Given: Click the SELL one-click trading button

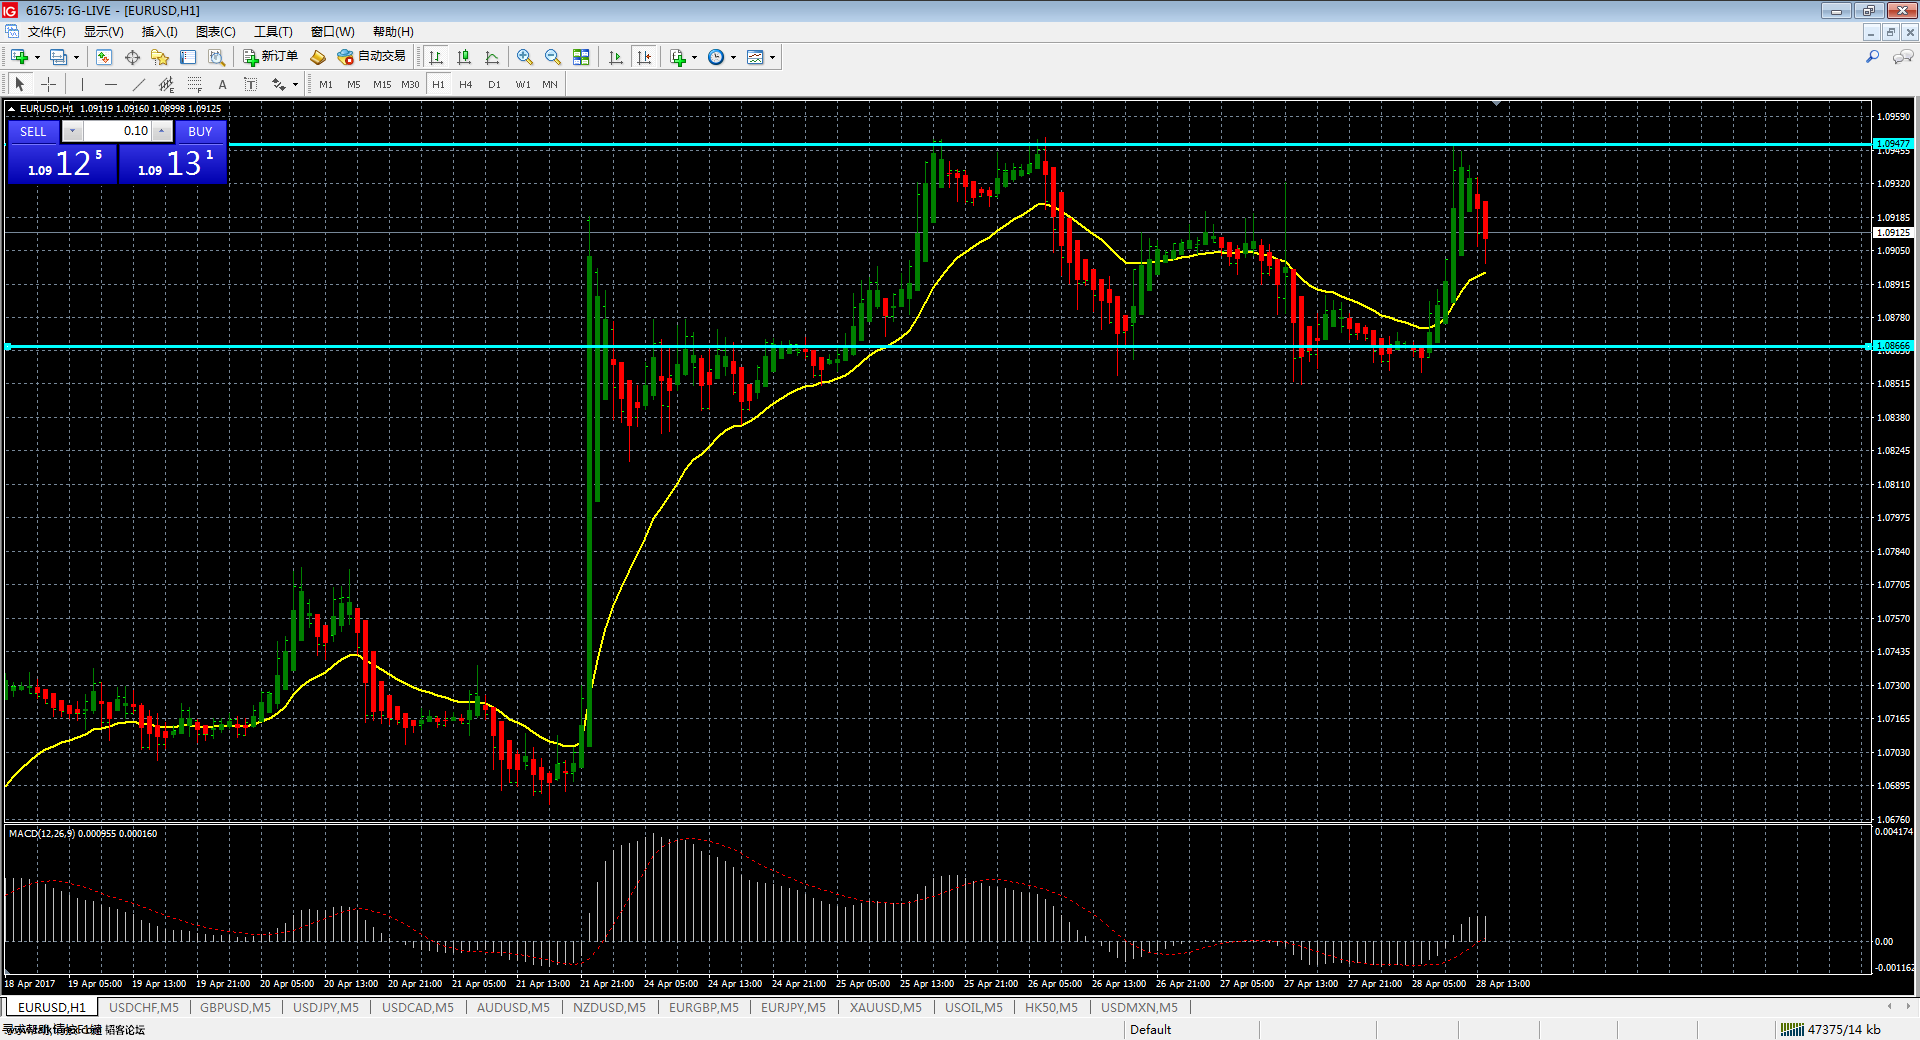Looking at the screenshot, I should coord(33,131).
